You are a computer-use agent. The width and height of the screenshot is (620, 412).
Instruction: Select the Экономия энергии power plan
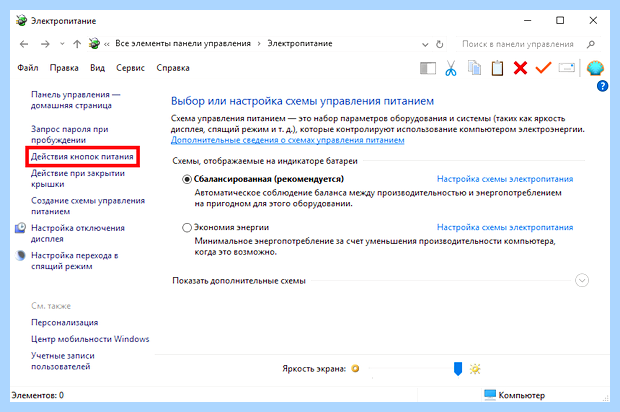(x=187, y=228)
